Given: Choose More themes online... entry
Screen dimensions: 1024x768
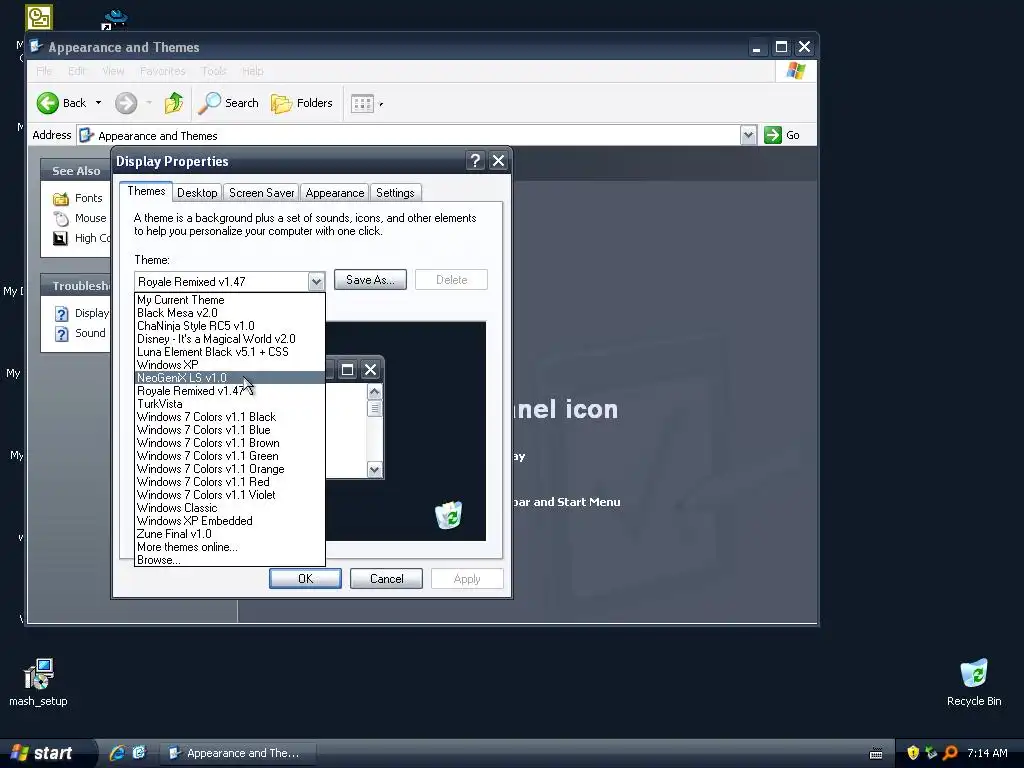Looking at the screenshot, I should 229,547.
